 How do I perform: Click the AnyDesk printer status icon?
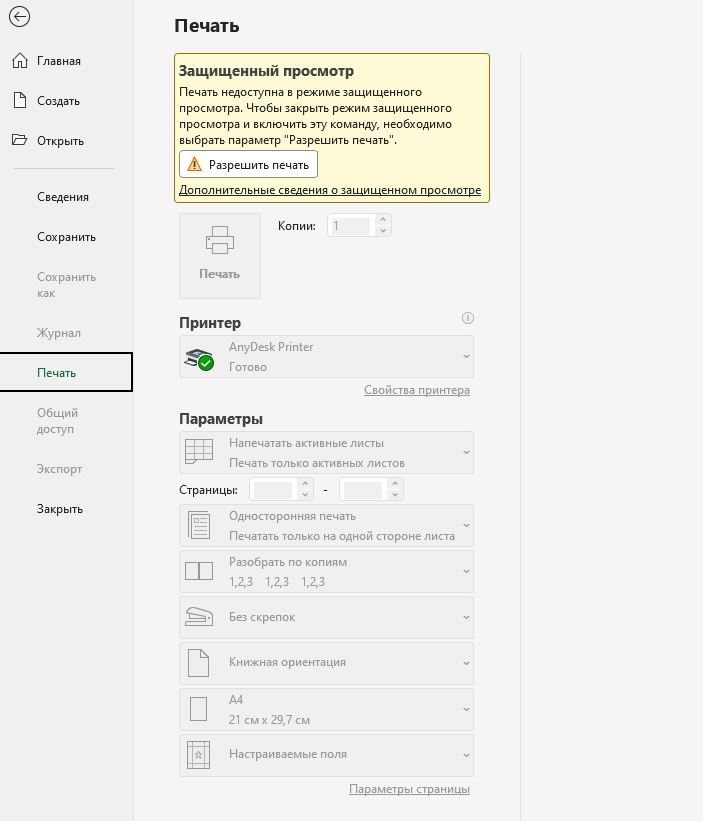(x=199, y=359)
